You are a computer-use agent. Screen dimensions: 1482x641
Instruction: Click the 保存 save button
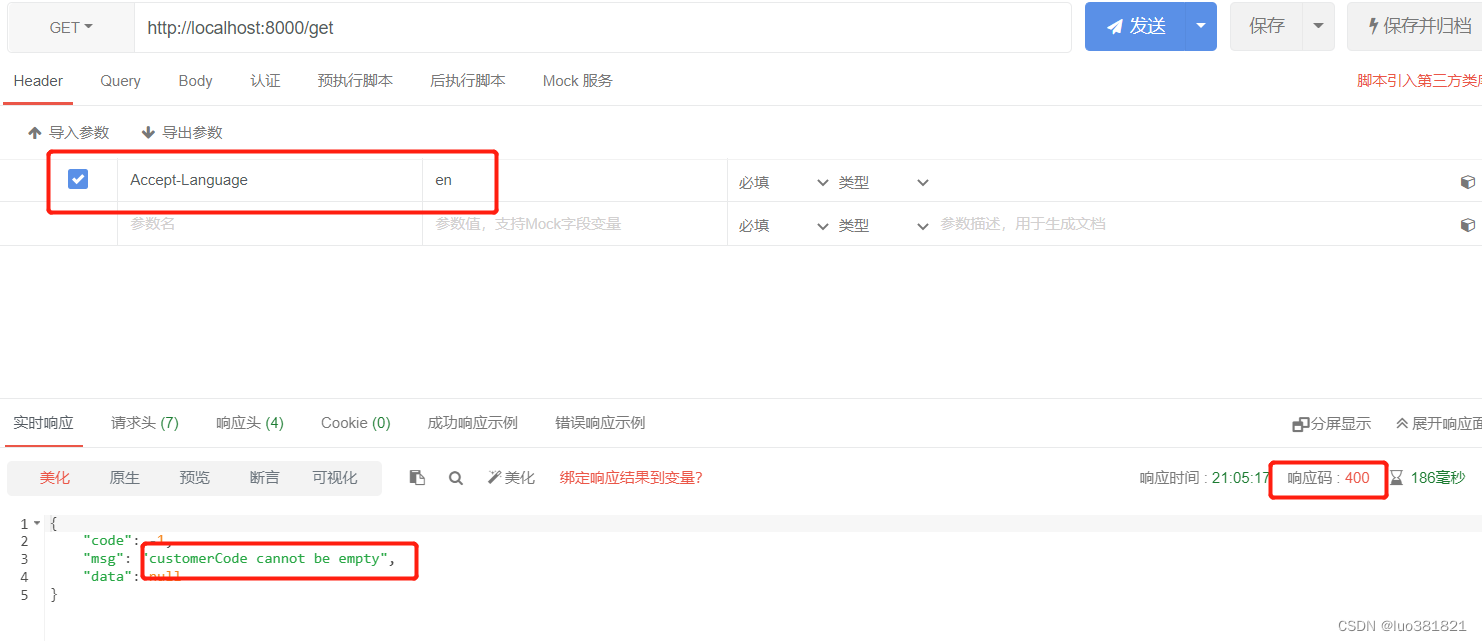tap(1266, 27)
